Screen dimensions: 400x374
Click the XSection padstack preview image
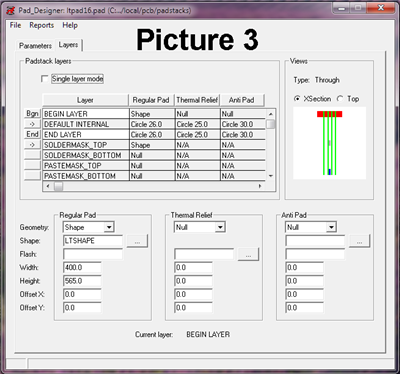click(x=329, y=143)
